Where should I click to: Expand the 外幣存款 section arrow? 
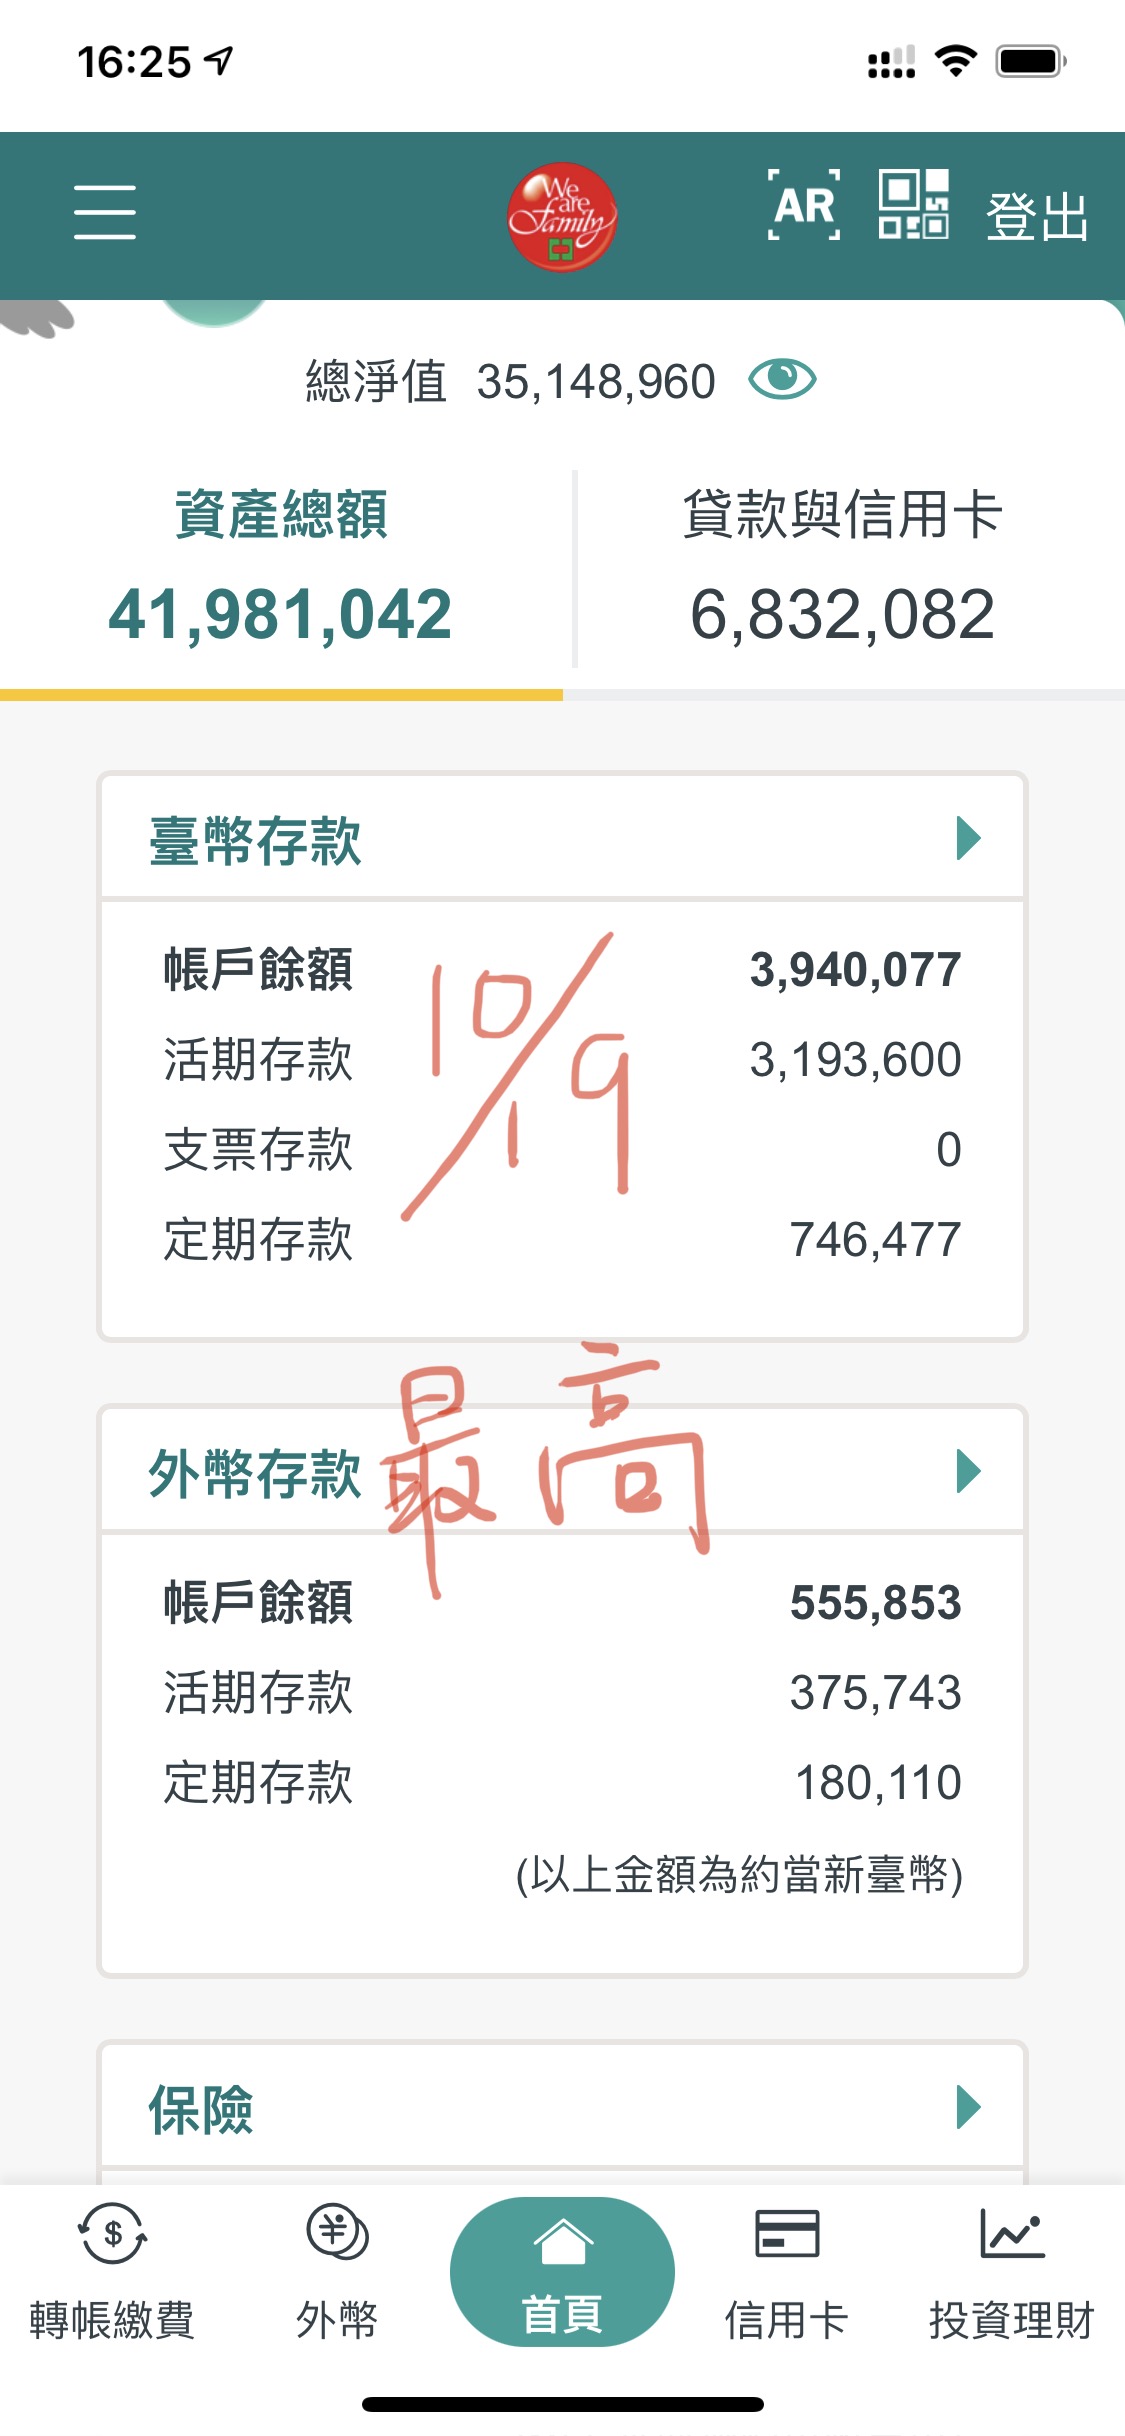coord(968,1472)
